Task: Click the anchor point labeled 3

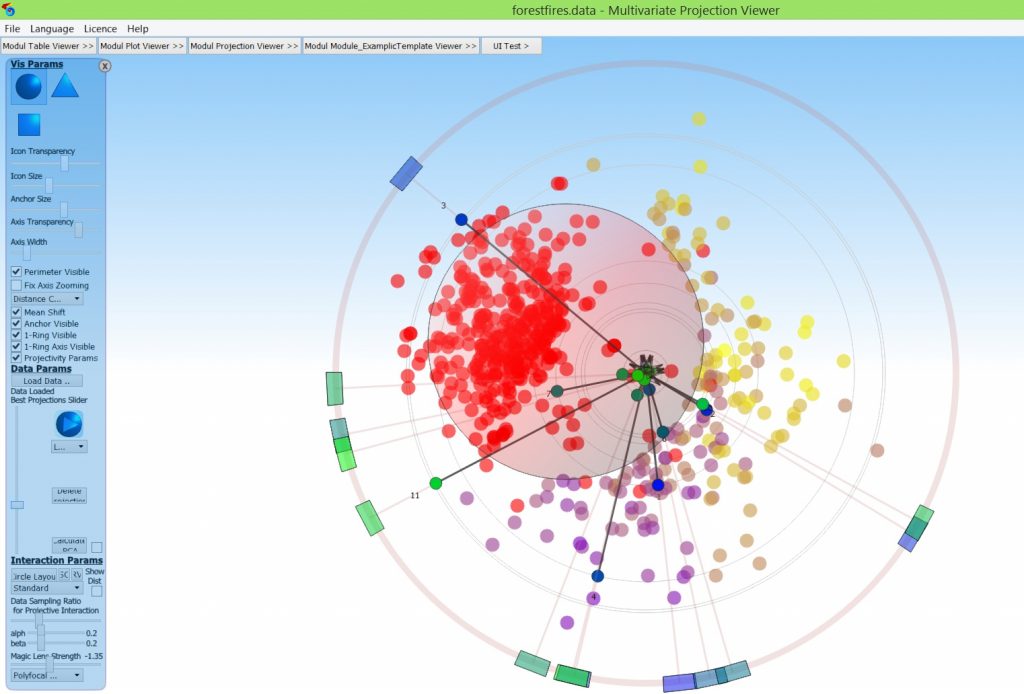Action: tap(461, 219)
